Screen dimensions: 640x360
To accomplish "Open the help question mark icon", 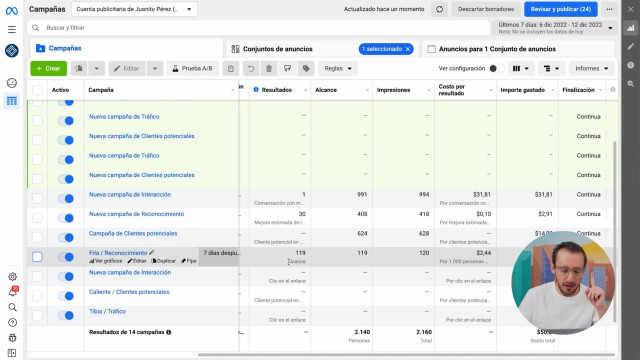I will click(12, 322).
